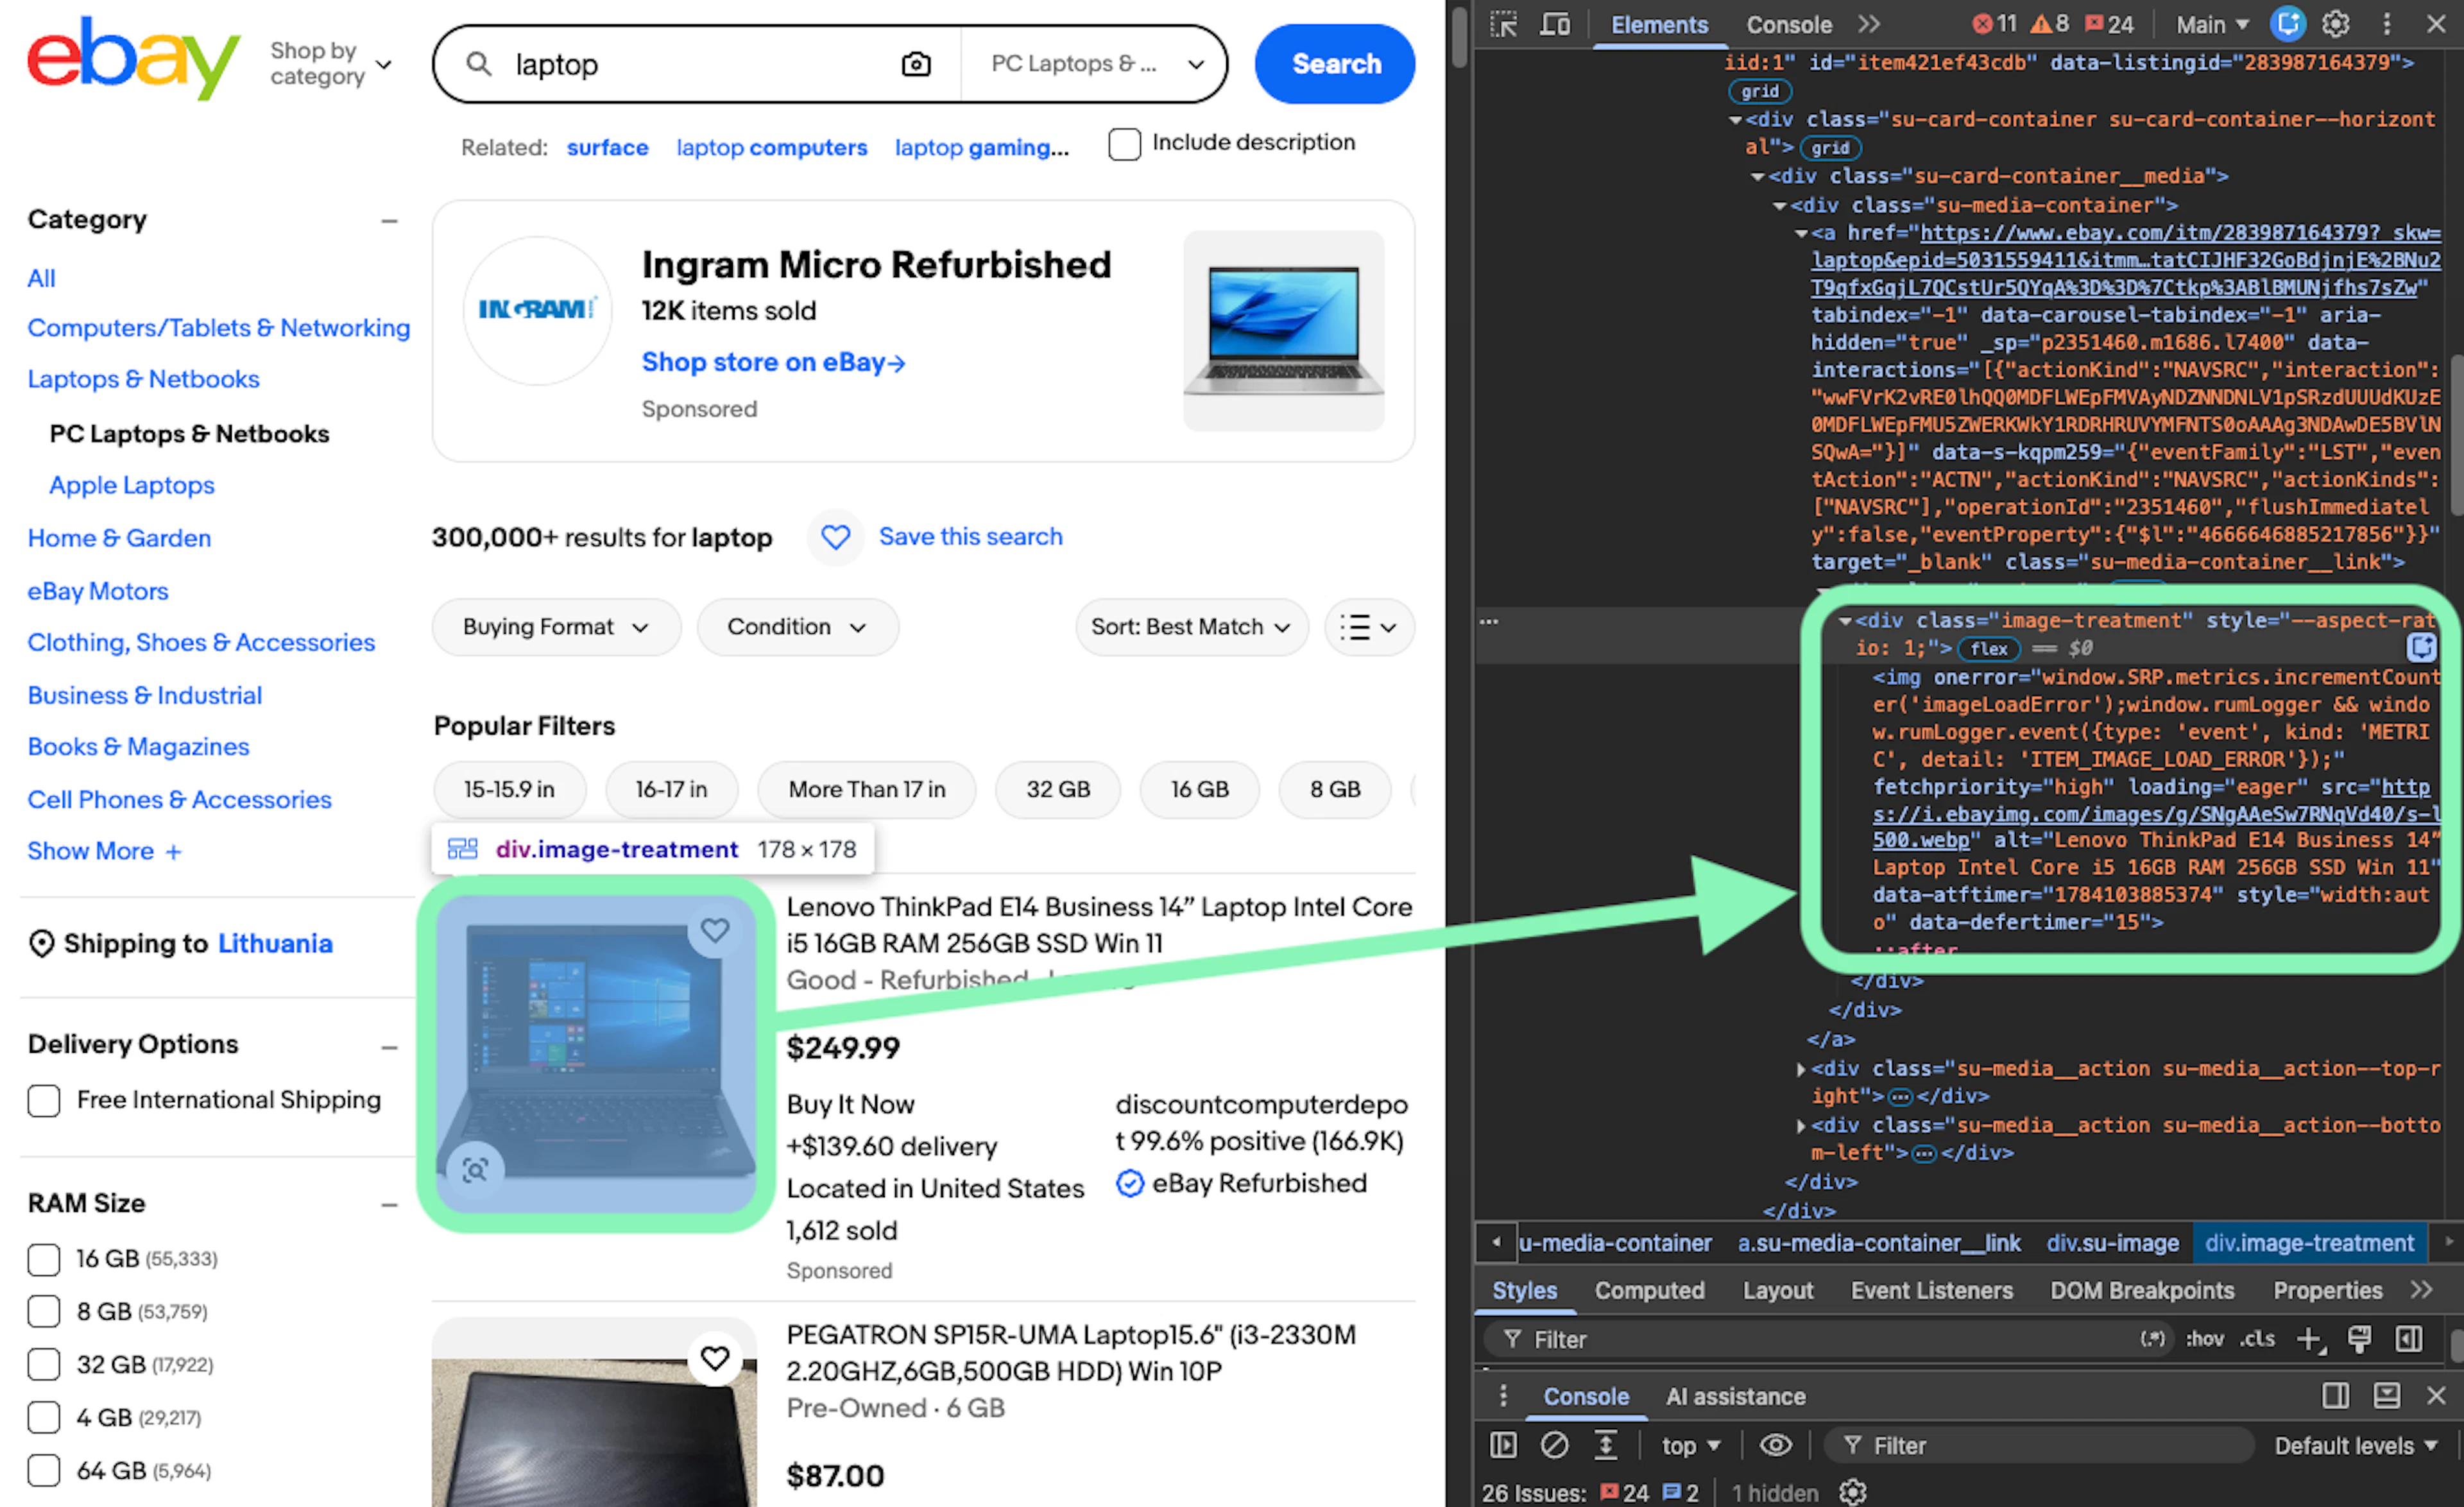Toggle .cls class editor

click(2257, 1339)
